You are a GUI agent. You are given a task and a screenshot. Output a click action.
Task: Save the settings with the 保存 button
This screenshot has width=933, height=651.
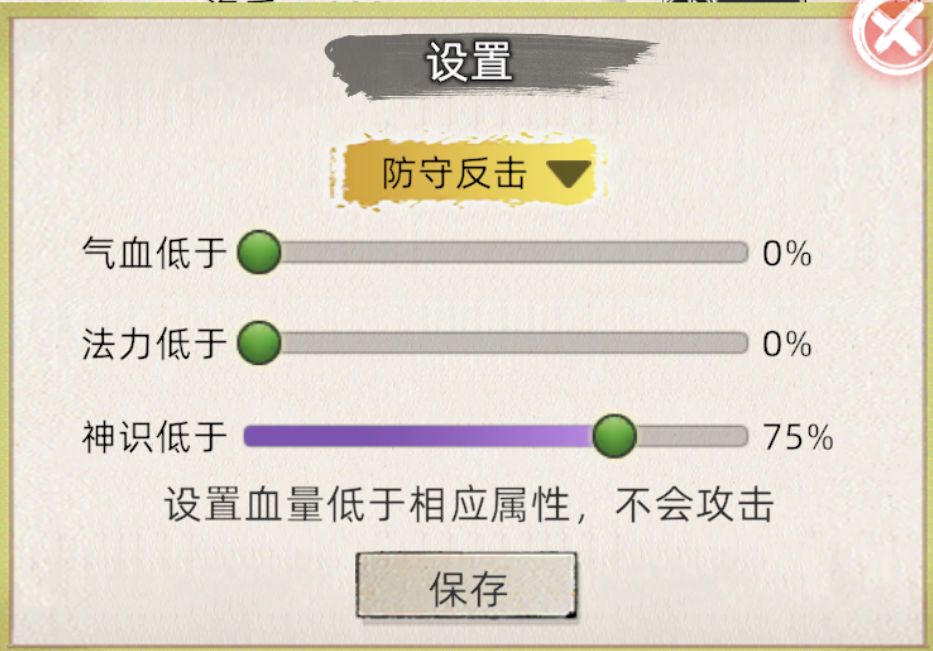tap(467, 586)
